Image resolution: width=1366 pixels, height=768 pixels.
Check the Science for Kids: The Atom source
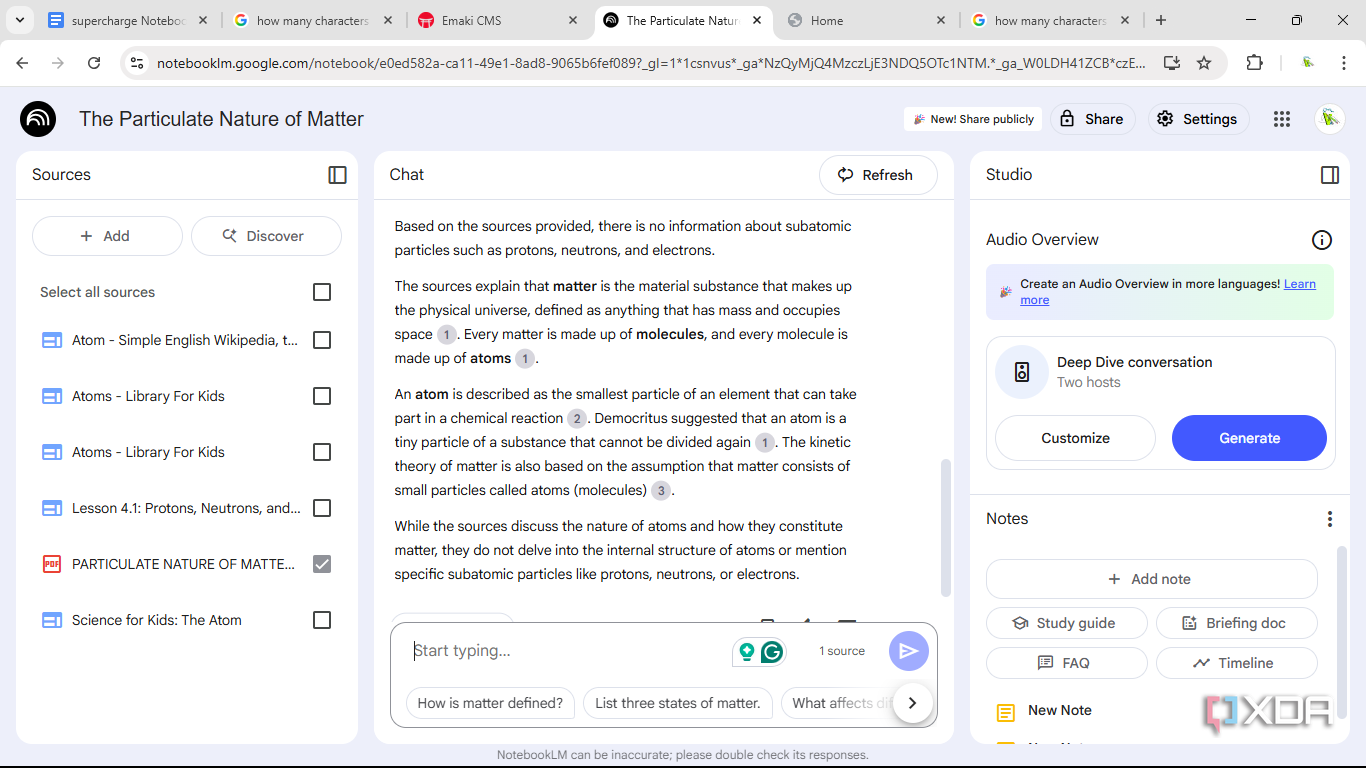coord(322,620)
